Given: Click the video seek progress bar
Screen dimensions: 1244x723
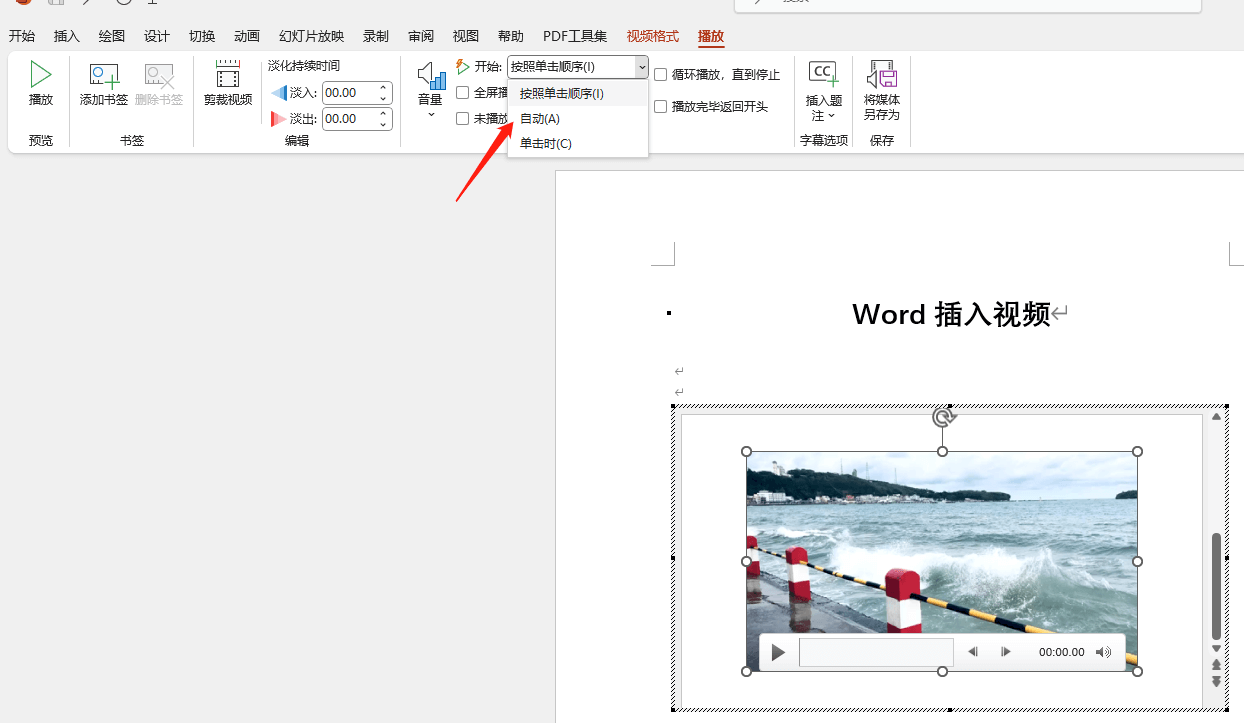Looking at the screenshot, I should 876,652.
